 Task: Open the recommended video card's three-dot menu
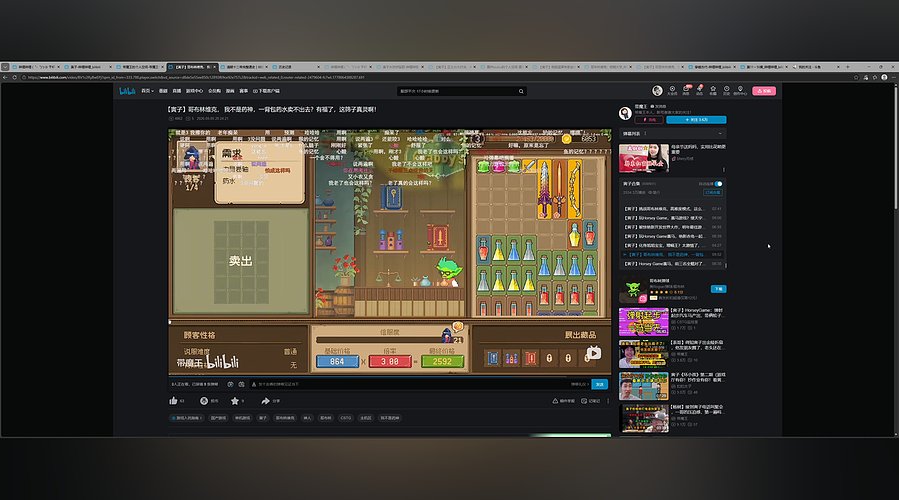(724, 170)
